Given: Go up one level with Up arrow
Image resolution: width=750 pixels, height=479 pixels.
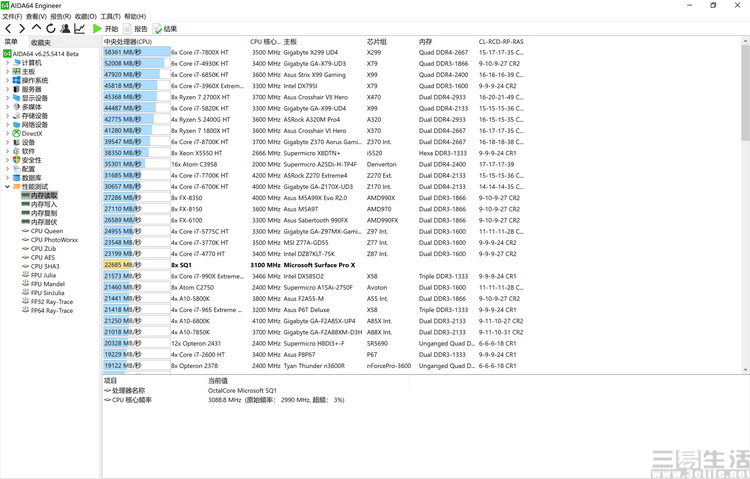Looking at the screenshot, I should pos(36,28).
